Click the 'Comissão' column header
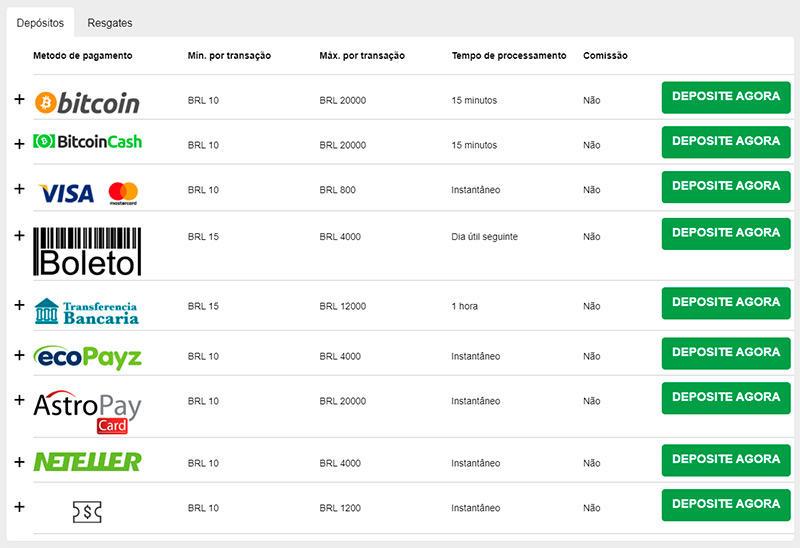 point(605,56)
